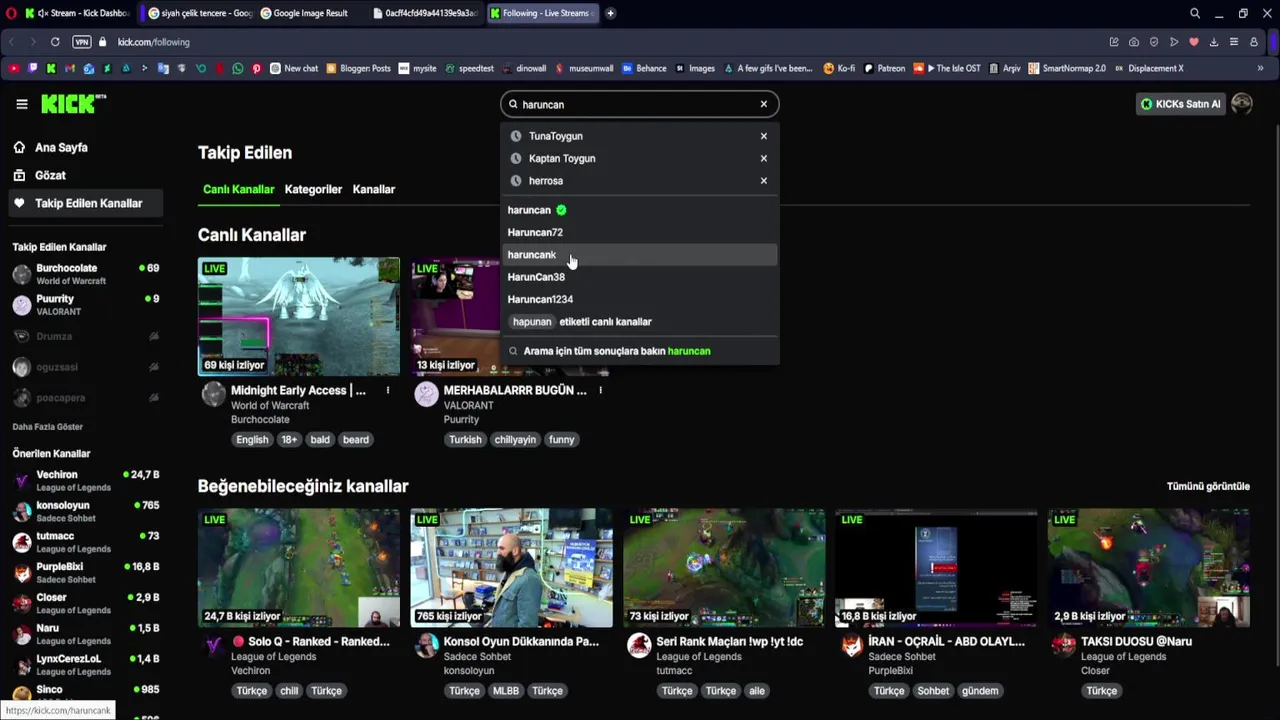Click the heart bookmark icon in the address bar
This screenshot has width=1280, height=720.
[x=1194, y=42]
